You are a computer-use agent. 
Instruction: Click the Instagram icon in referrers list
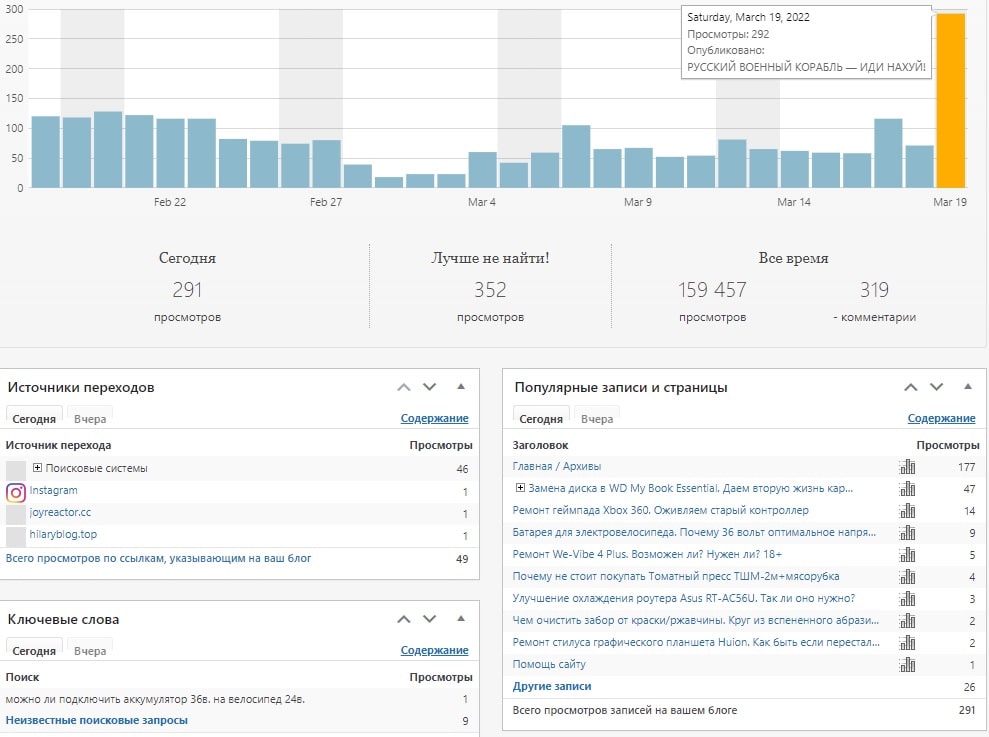coord(16,492)
